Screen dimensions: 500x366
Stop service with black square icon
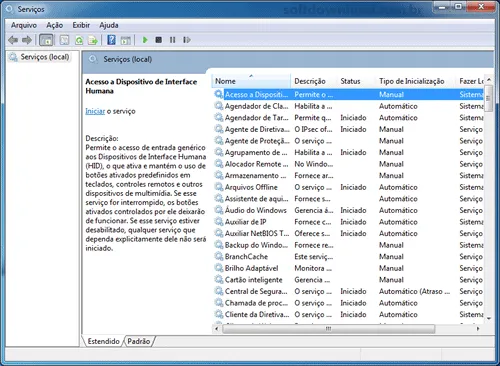[x=159, y=40]
